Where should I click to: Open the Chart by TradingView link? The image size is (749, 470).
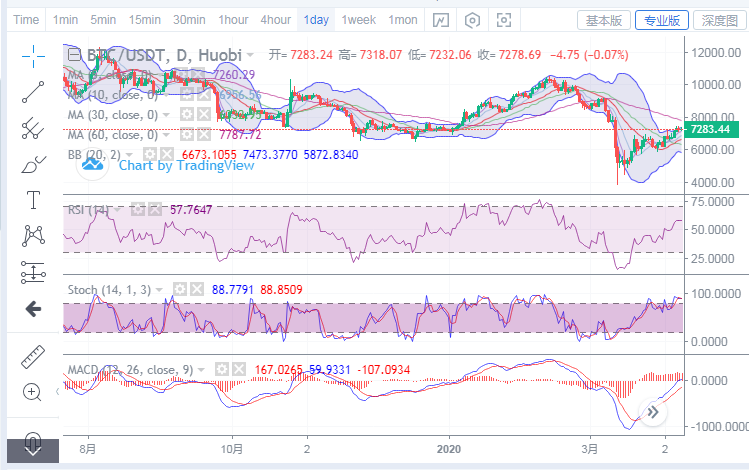(x=186, y=165)
